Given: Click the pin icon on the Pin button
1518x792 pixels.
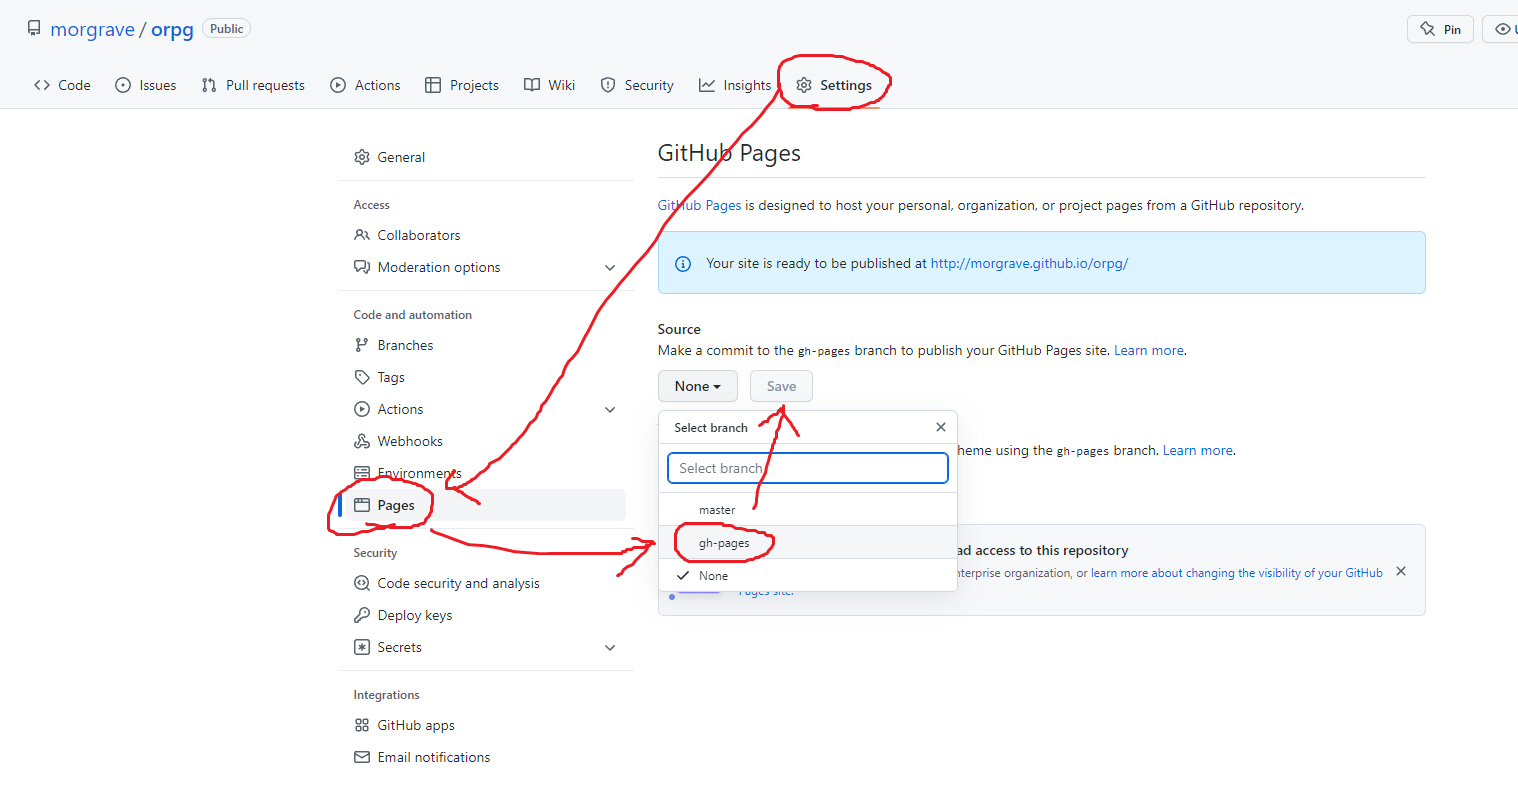Looking at the screenshot, I should pos(1427,29).
